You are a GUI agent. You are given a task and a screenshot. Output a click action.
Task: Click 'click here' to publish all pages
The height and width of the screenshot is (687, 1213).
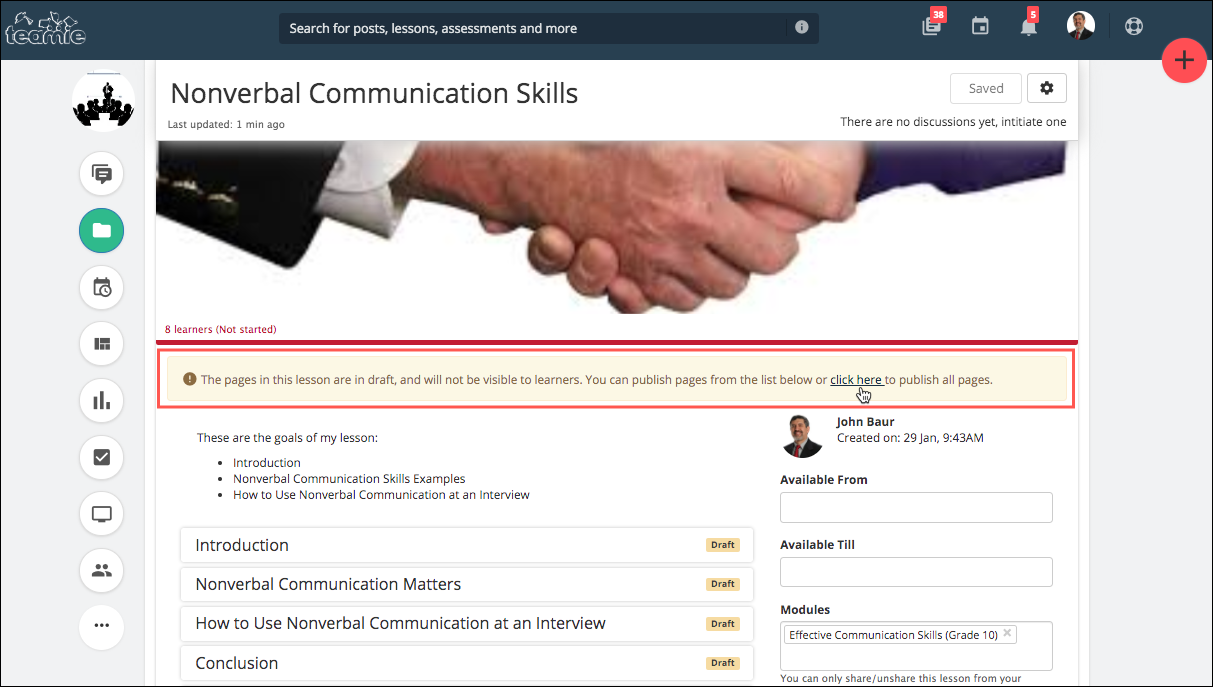[x=856, y=380]
